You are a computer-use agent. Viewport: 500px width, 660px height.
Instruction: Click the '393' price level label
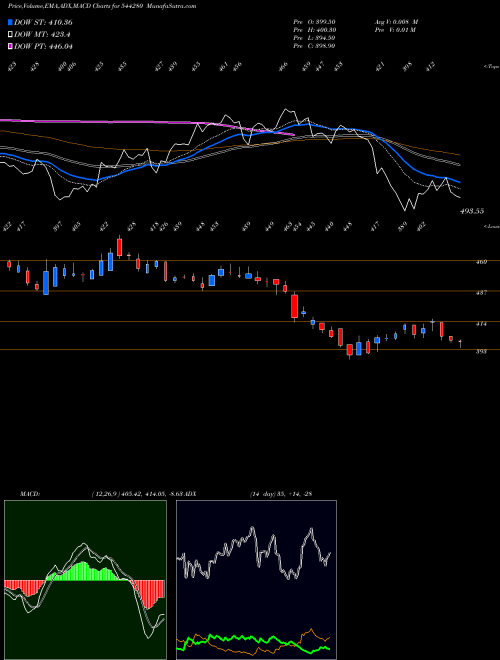[481, 351]
